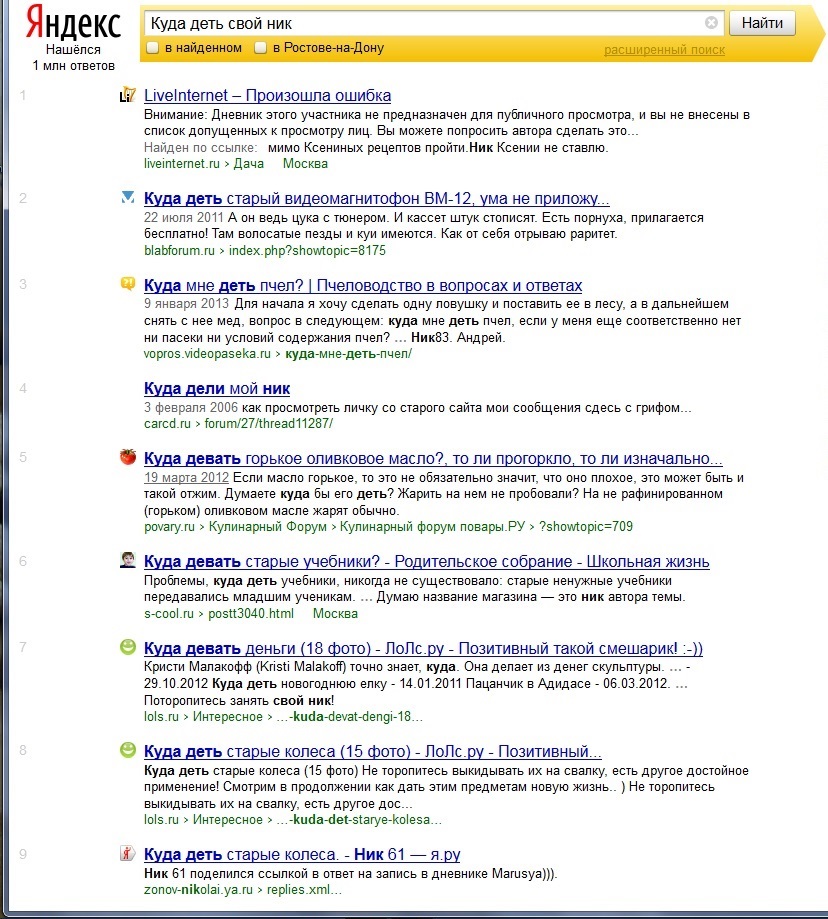Click '…-kuda-devat-dengi-18…' path link
Viewport: 828px width, 919px height.
[349, 716]
